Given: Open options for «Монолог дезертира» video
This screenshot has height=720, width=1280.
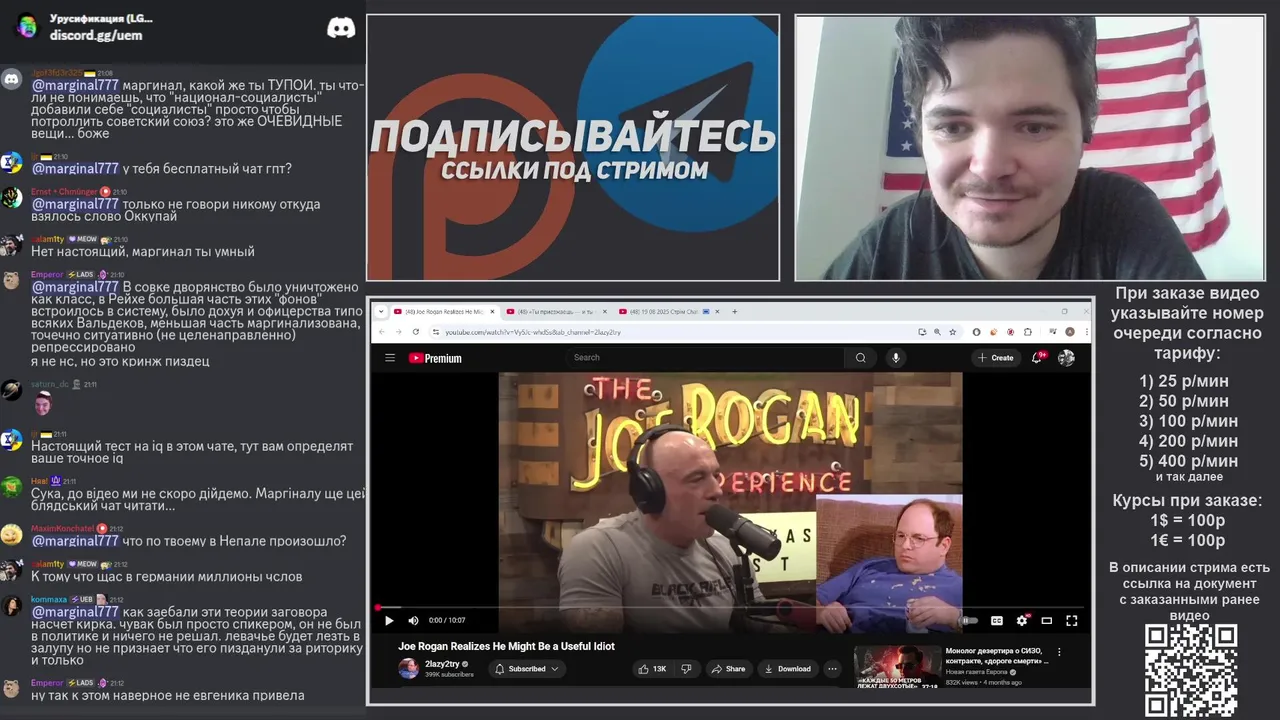Looking at the screenshot, I should (x=1060, y=653).
